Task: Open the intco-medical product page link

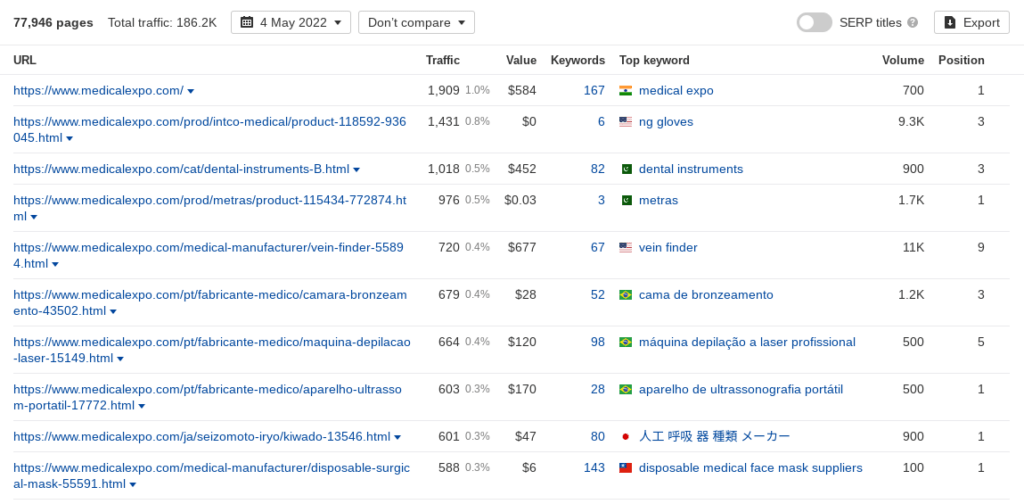Action: pyautogui.click(x=210, y=130)
